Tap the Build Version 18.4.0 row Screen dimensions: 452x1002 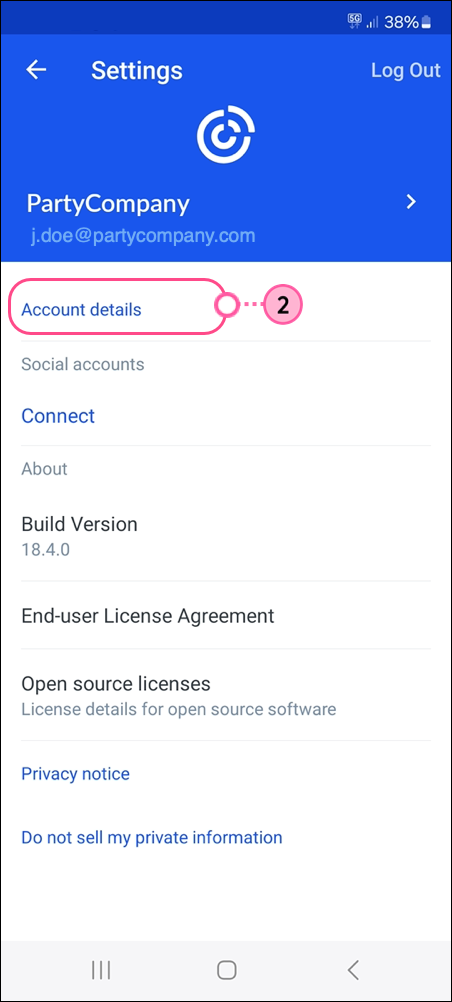coord(226,536)
